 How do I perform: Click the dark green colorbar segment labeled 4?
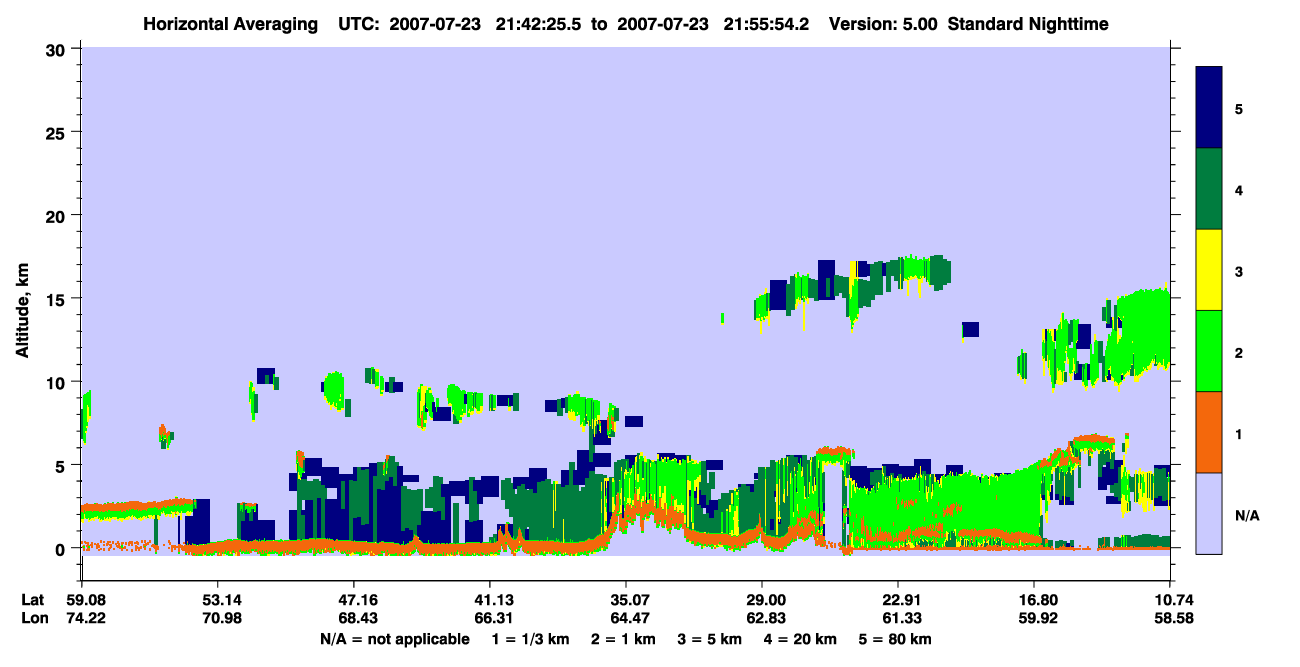tap(1209, 189)
